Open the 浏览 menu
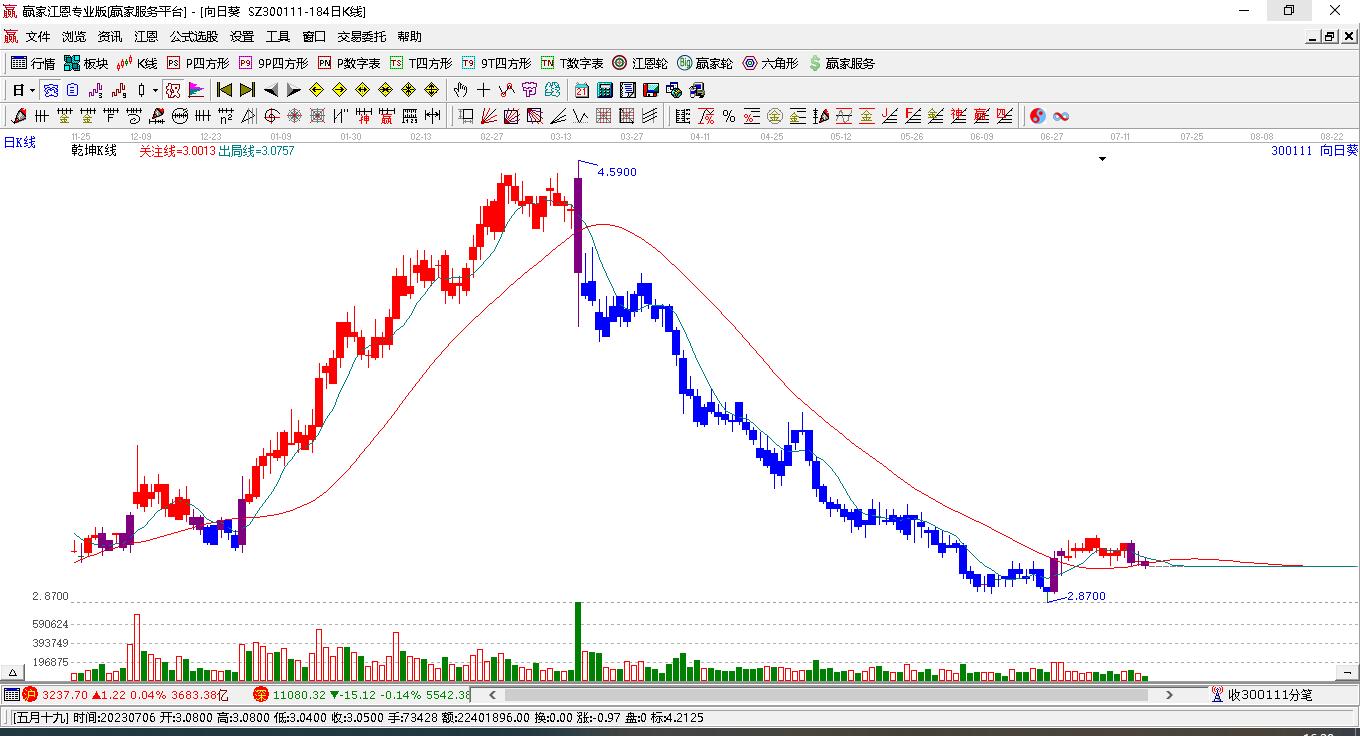This screenshot has height=736, width=1360. [x=74, y=37]
